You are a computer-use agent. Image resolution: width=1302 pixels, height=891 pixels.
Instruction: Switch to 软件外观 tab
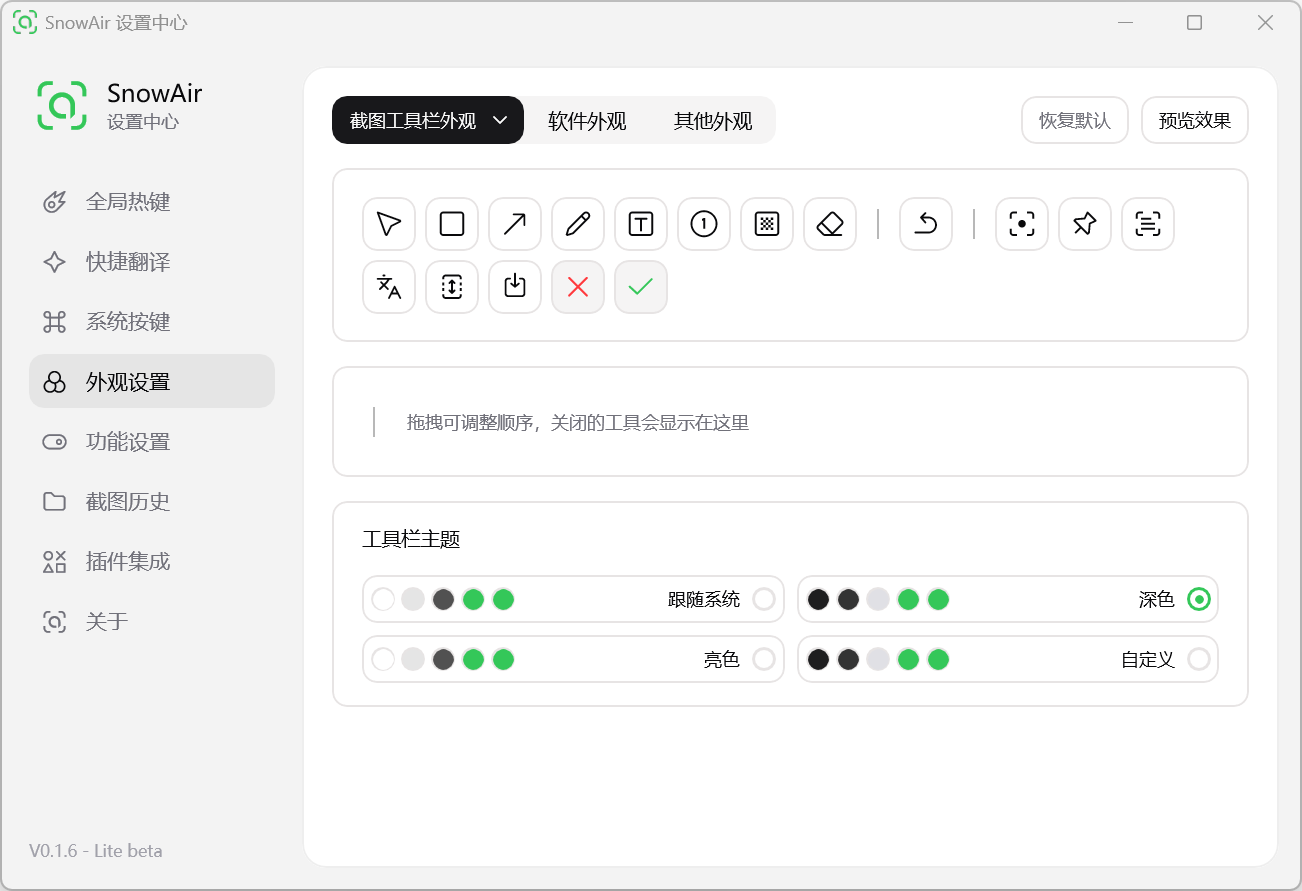(x=587, y=121)
